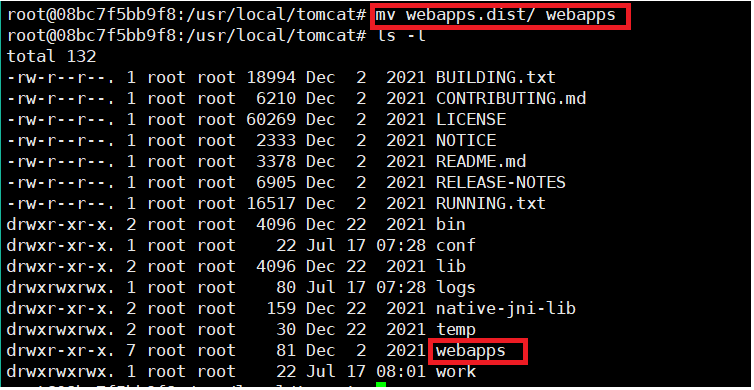Select the LICENSE file name
Viewport: 754px width, 390px height.
tap(471, 119)
